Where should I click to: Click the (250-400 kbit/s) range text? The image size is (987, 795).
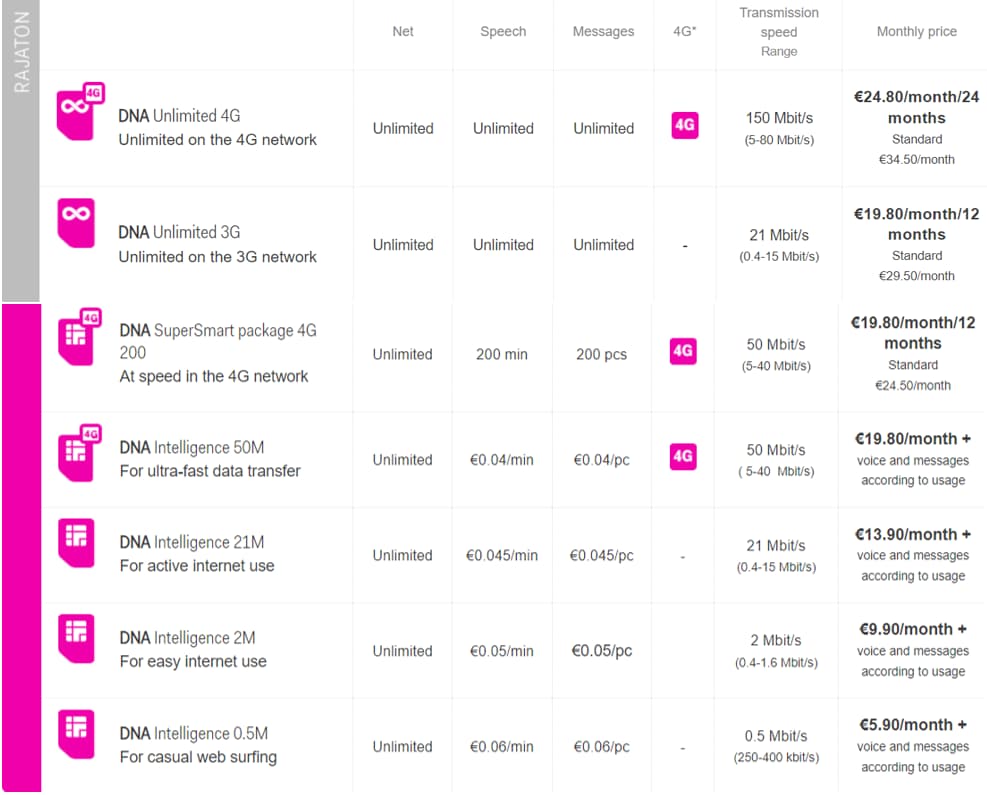pos(776,758)
